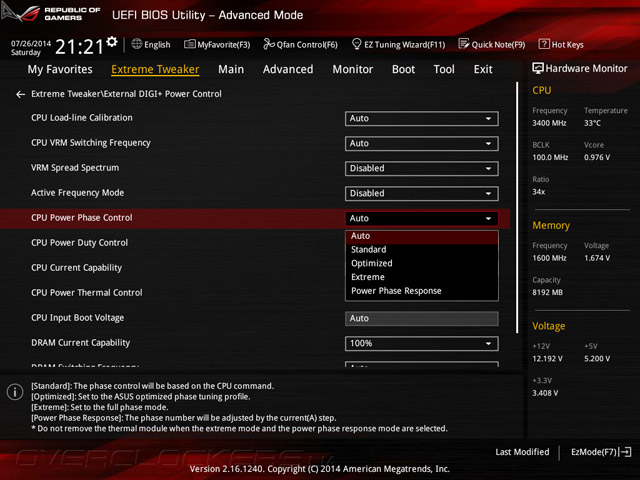
Task: Open the Tool tab
Action: (x=444, y=69)
